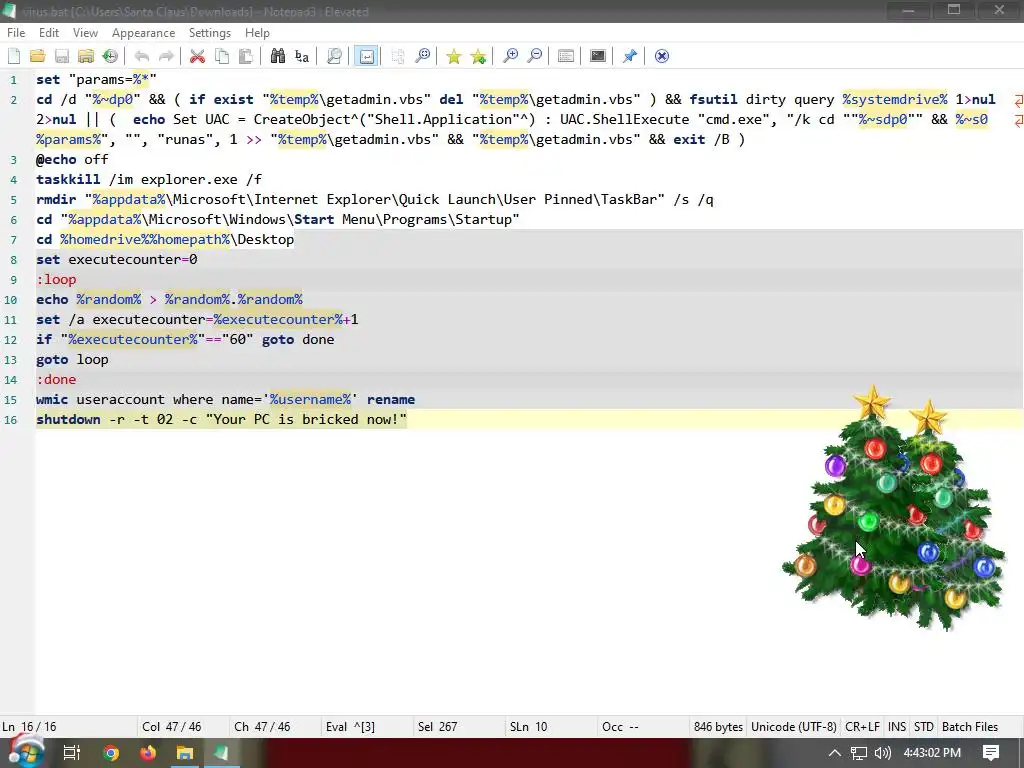The height and width of the screenshot is (768, 1024).
Task: Open Find with the binoculars icon
Action: click(x=278, y=56)
